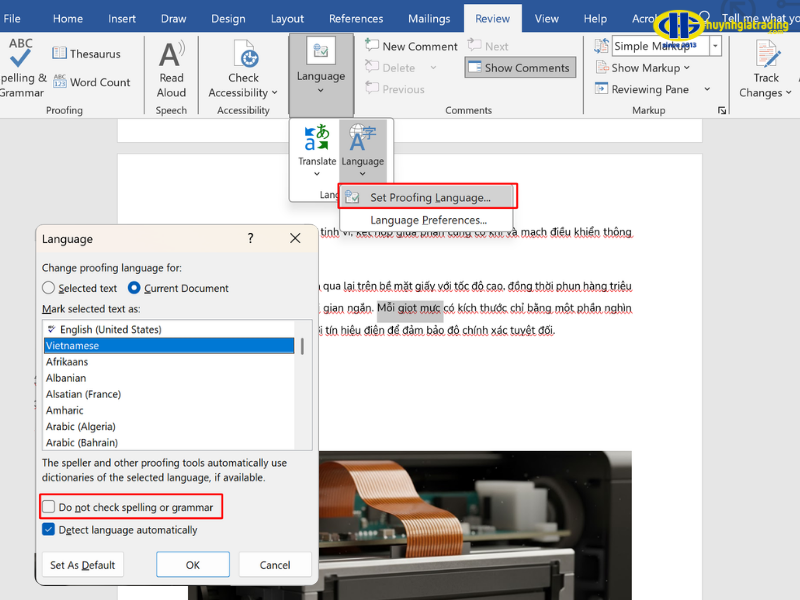Click OK in the Language dialog

point(193,565)
